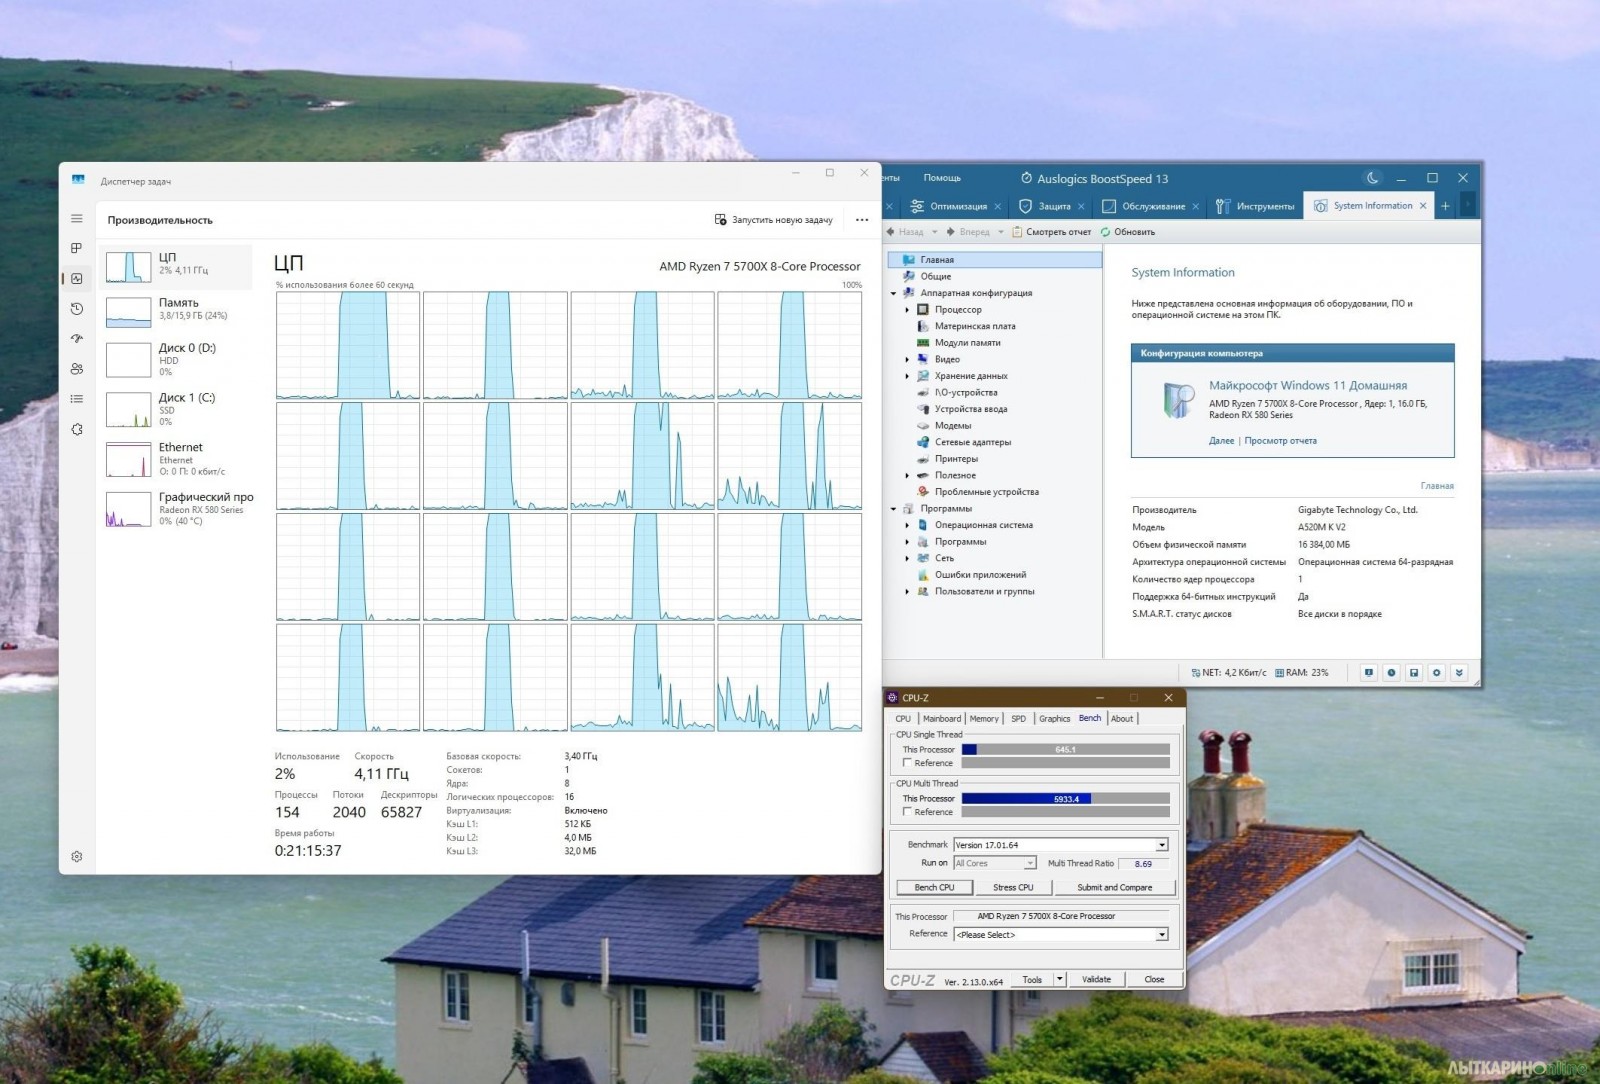Open Details list icon in Task Manager sidebar

(x=77, y=399)
